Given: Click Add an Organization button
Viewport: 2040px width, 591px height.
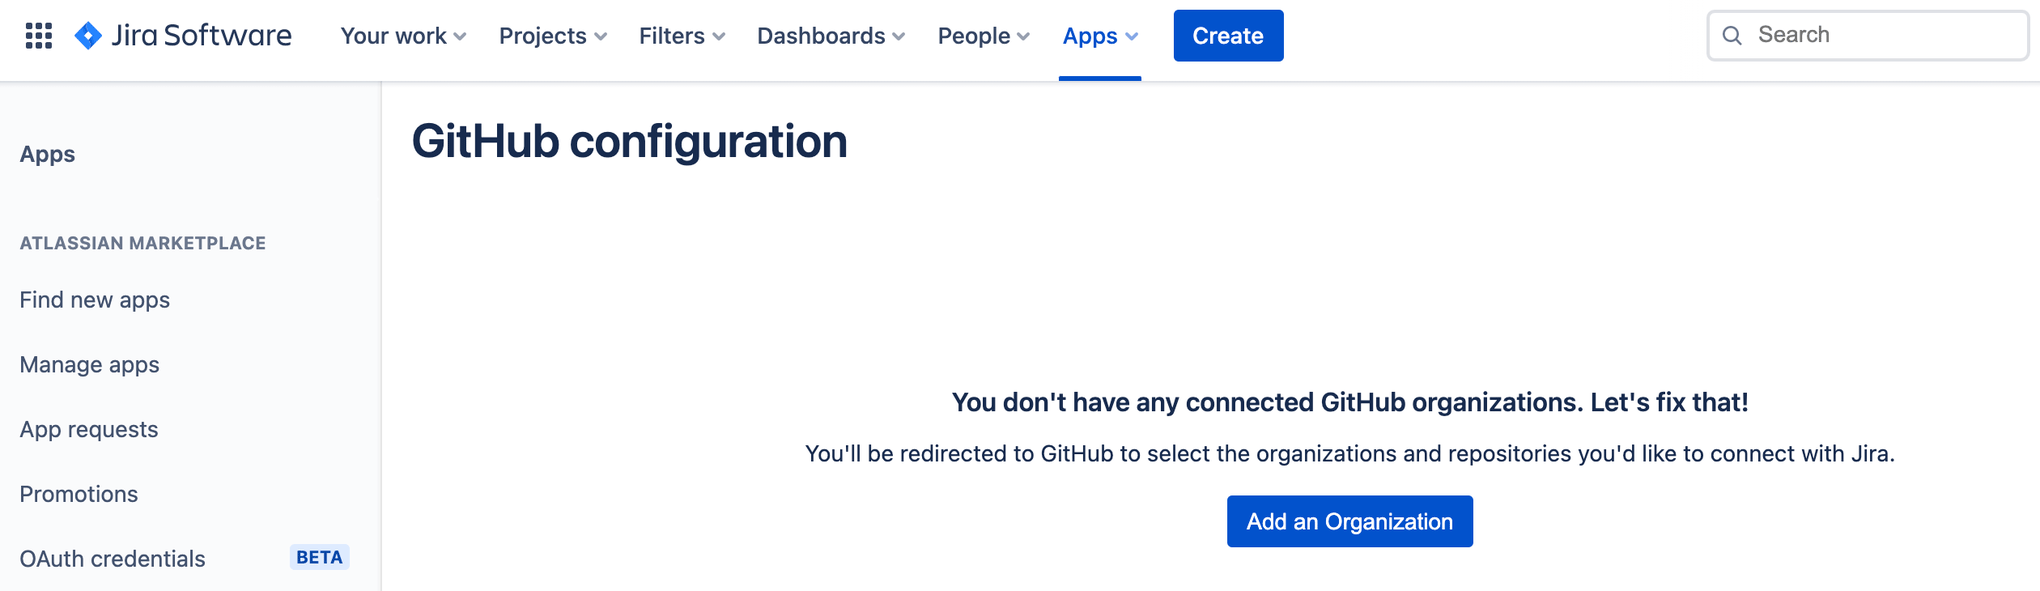Looking at the screenshot, I should pyautogui.click(x=1349, y=521).
